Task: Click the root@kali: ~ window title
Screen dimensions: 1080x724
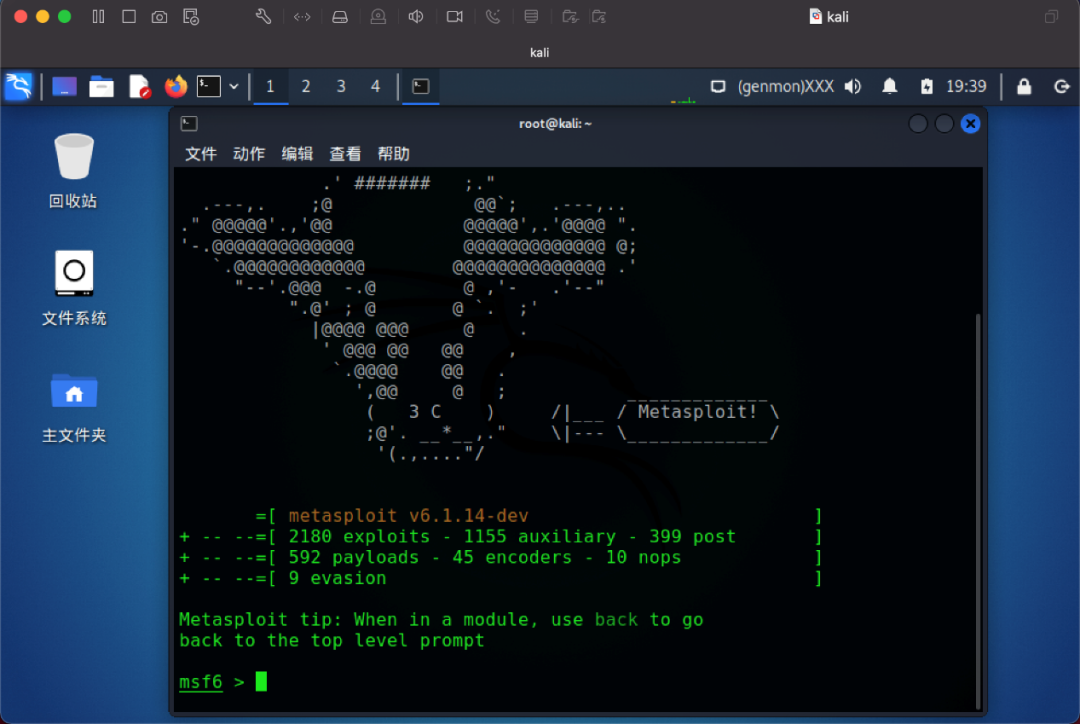Action: [x=555, y=123]
